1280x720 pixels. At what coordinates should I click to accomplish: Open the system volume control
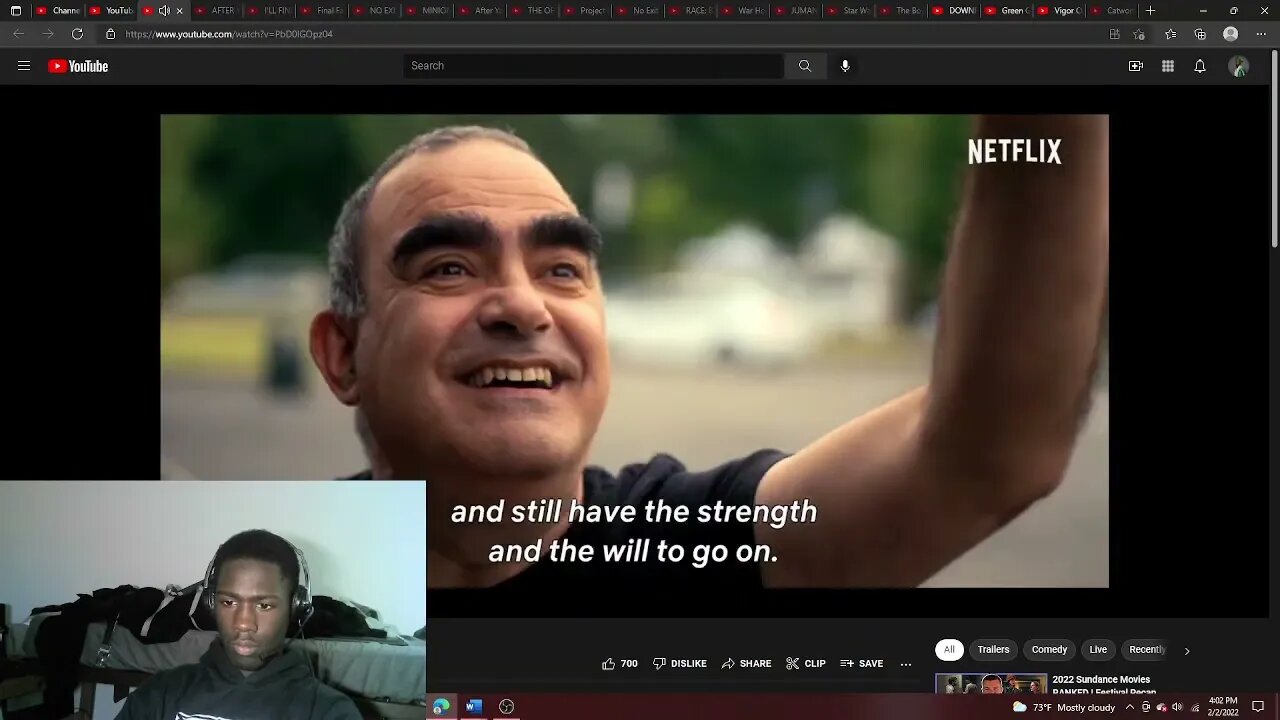pos(1177,707)
